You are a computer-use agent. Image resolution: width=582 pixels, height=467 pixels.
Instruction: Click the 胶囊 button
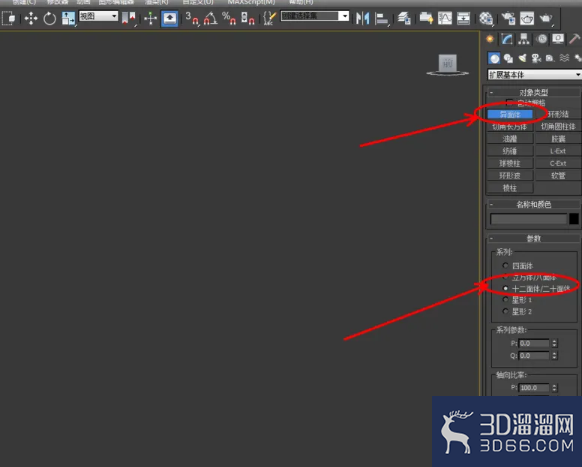click(x=558, y=139)
